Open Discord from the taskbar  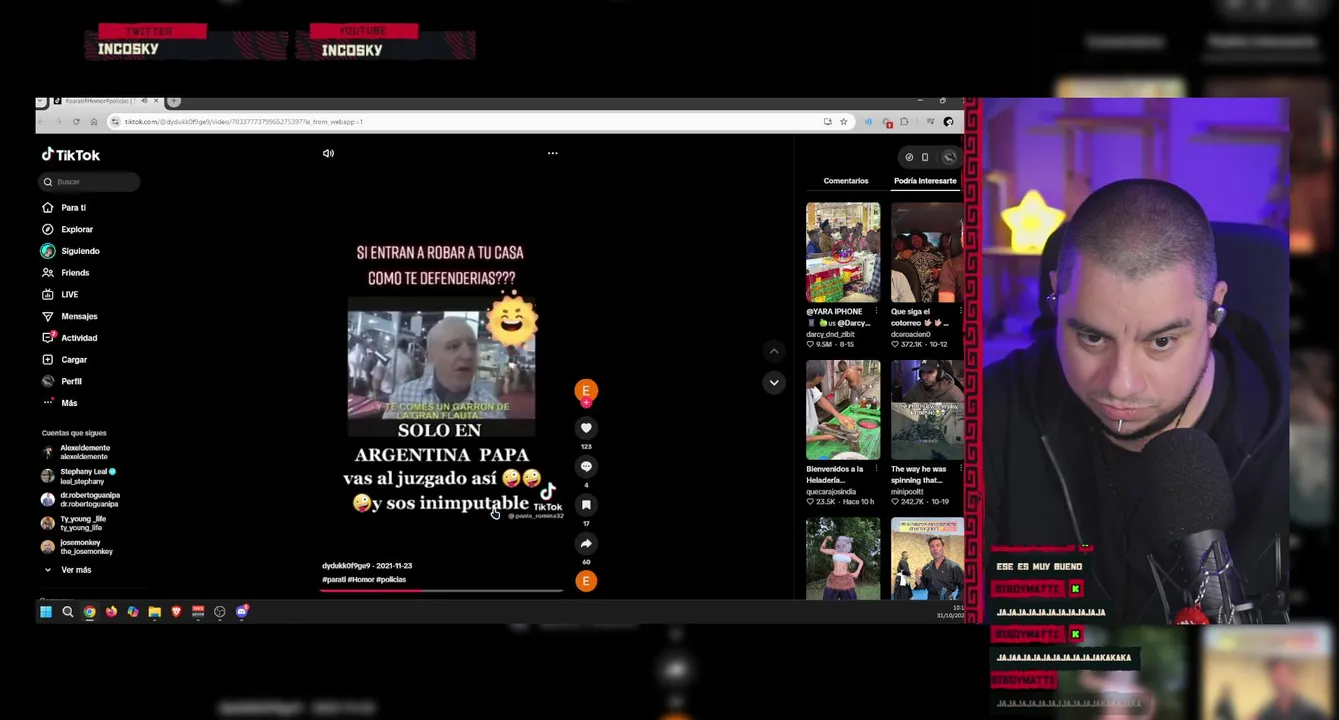(242, 612)
